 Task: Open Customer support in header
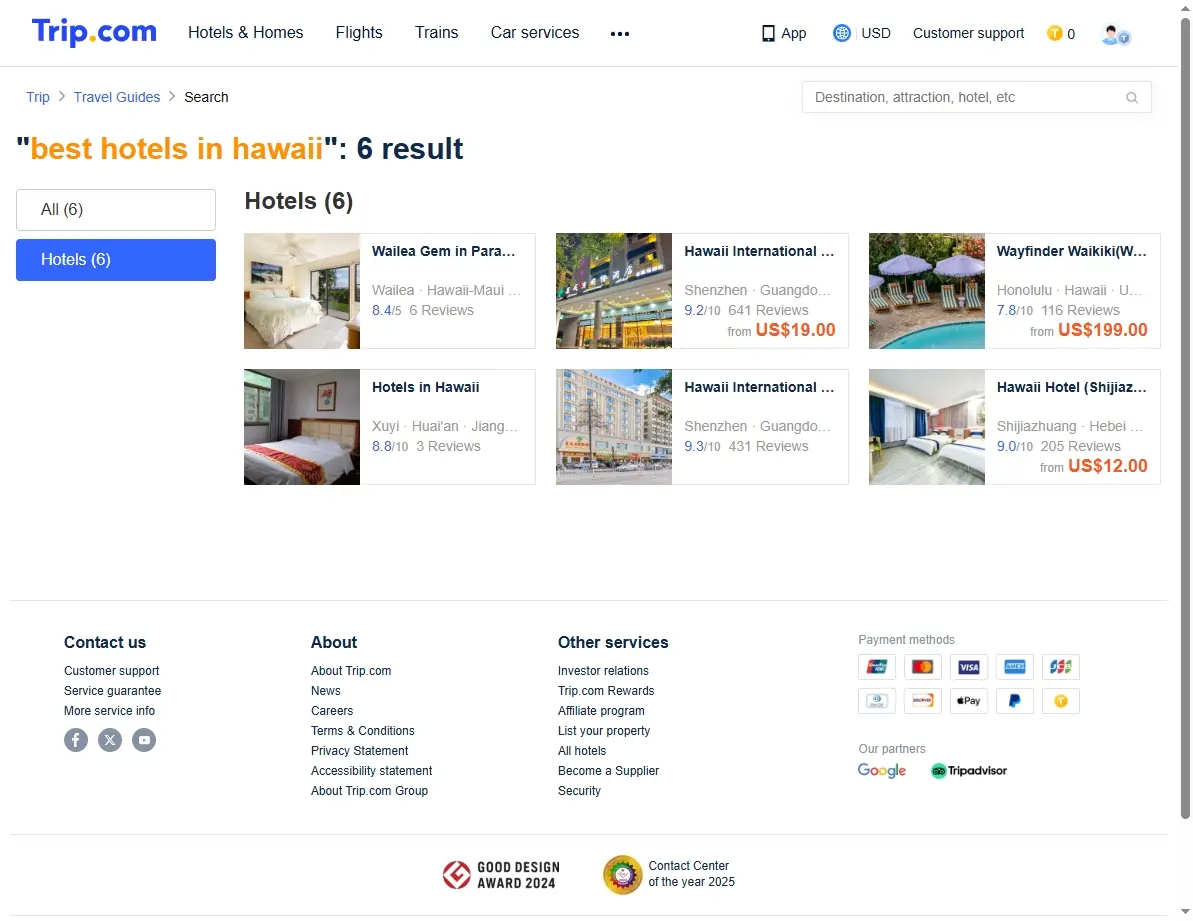click(969, 33)
